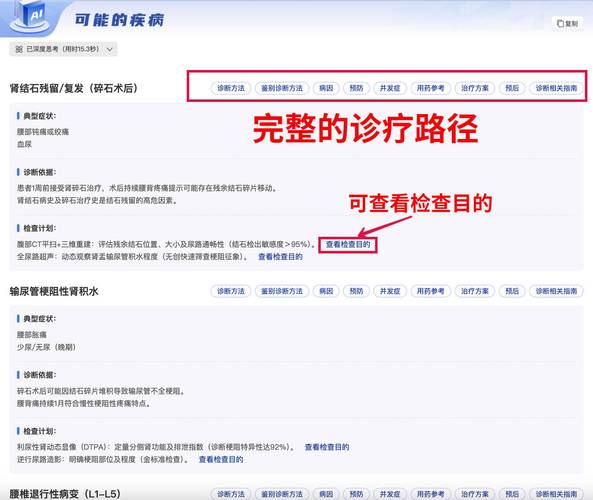Open 鉴别诊断方法 tag for 腰椎退行性病变
This screenshot has width=593, height=500.
[282, 494]
